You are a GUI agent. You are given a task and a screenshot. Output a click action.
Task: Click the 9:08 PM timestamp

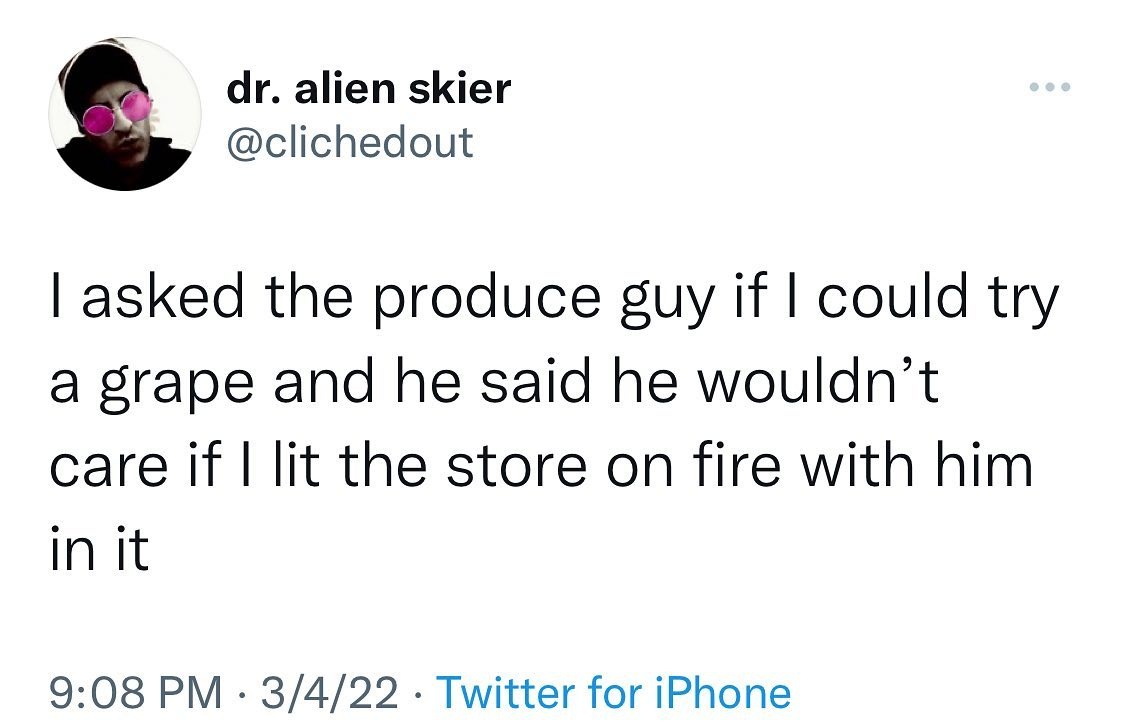point(136,692)
